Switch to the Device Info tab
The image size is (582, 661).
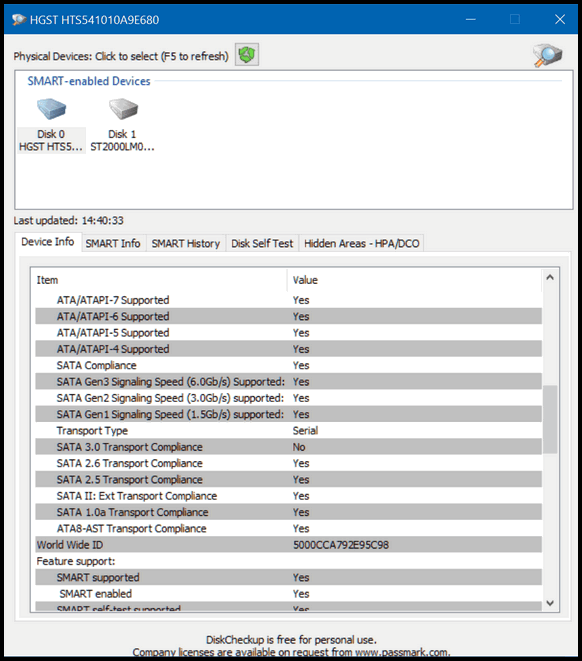[x=48, y=242]
